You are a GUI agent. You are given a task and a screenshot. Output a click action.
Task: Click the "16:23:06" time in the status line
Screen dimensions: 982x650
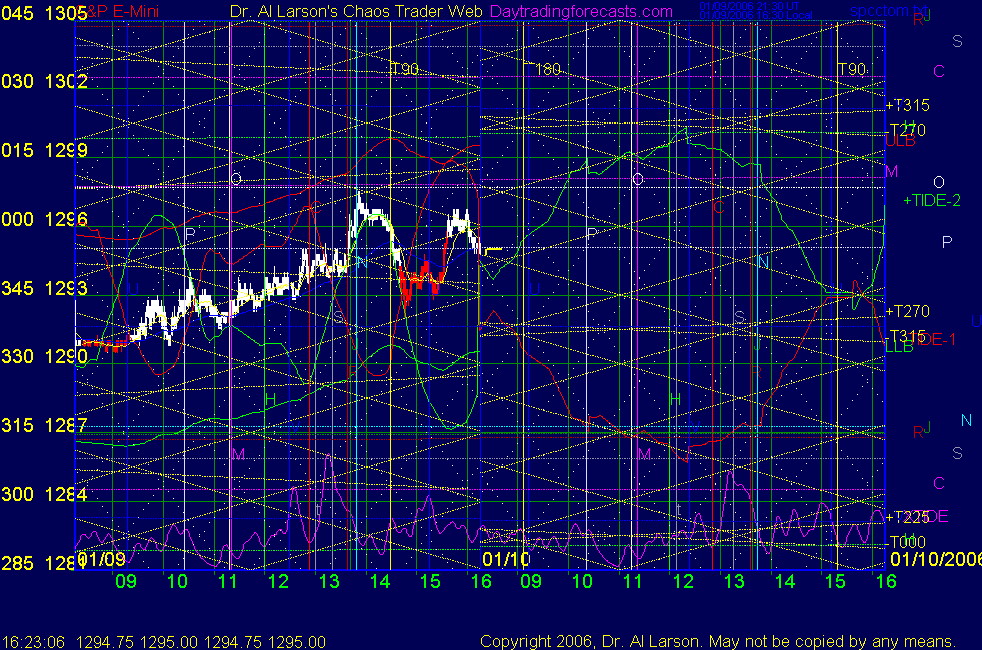click(33, 642)
